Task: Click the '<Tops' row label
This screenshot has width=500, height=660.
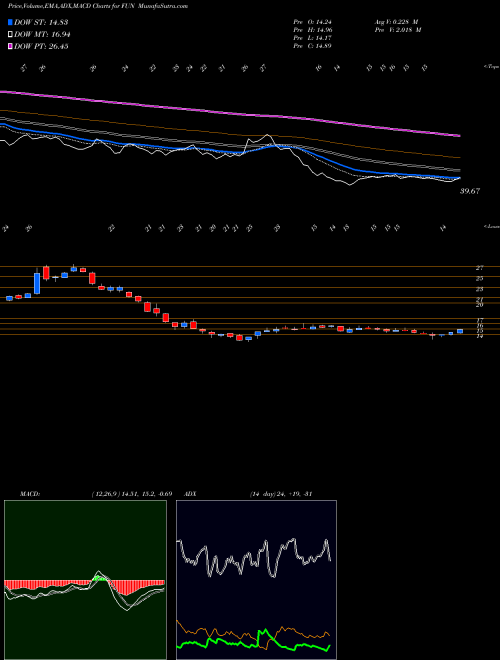Action: coord(491,67)
